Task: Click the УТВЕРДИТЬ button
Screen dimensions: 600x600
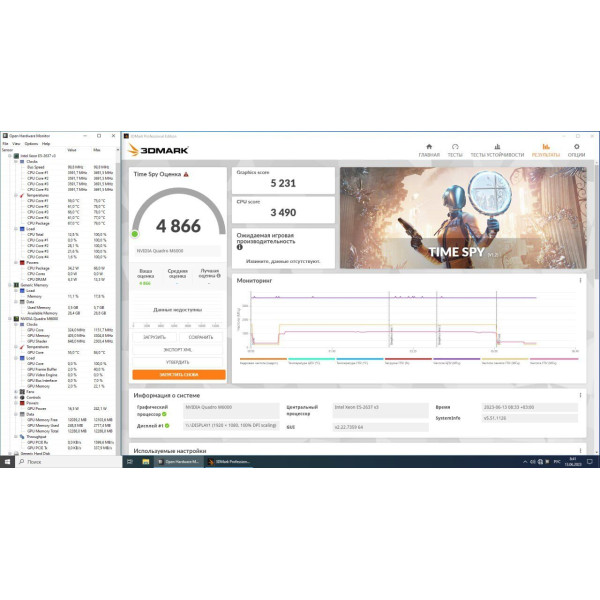Action: click(x=178, y=362)
